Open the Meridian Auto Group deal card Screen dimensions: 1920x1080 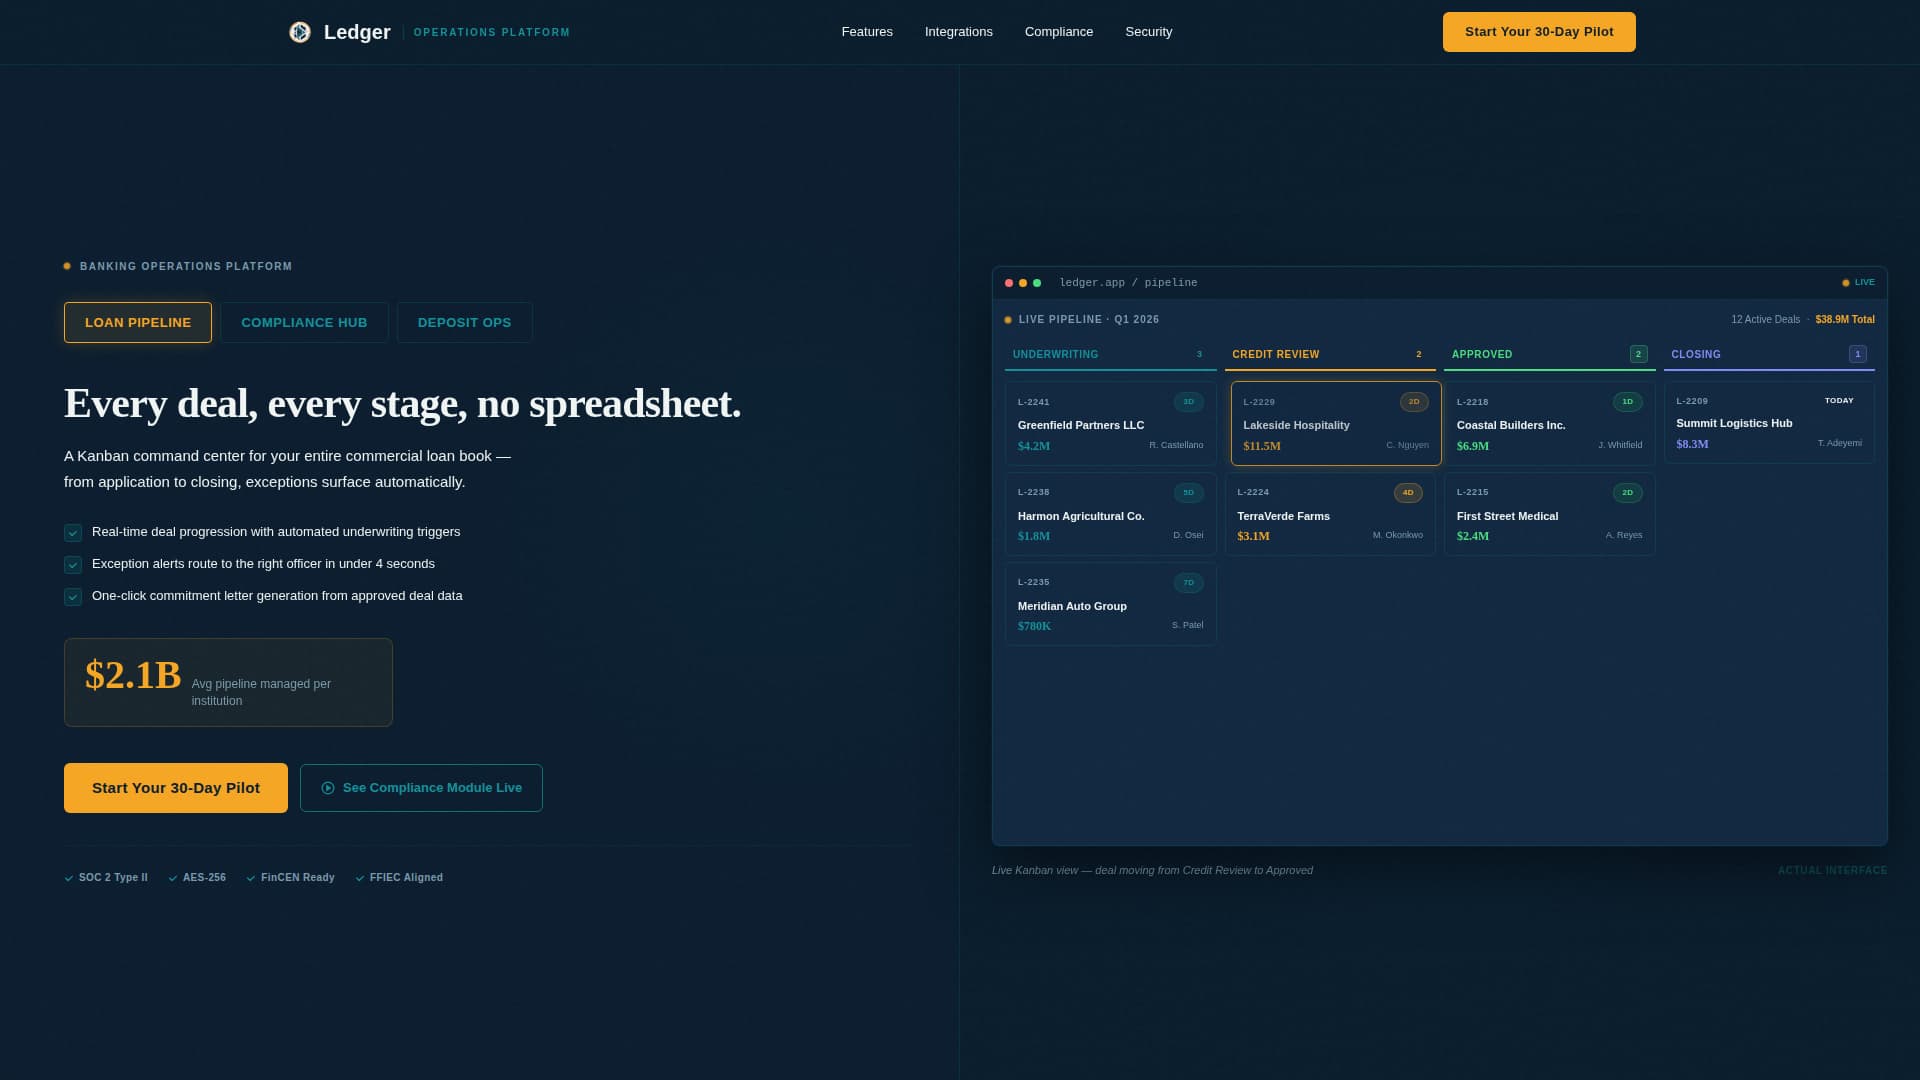click(1111, 604)
